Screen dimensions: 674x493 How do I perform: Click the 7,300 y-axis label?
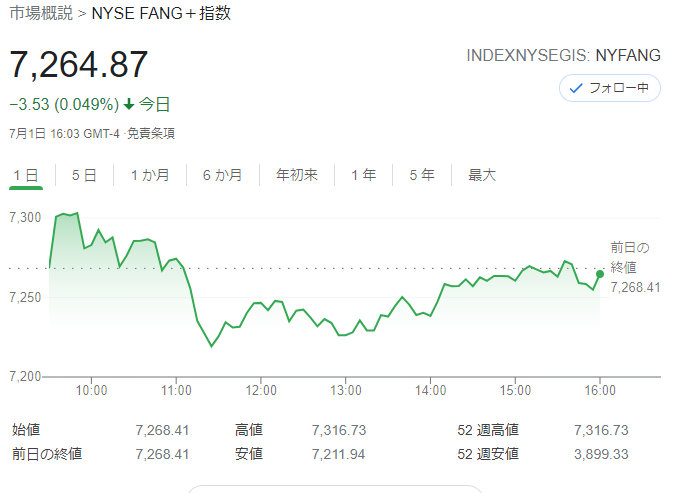pyautogui.click(x=25, y=217)
